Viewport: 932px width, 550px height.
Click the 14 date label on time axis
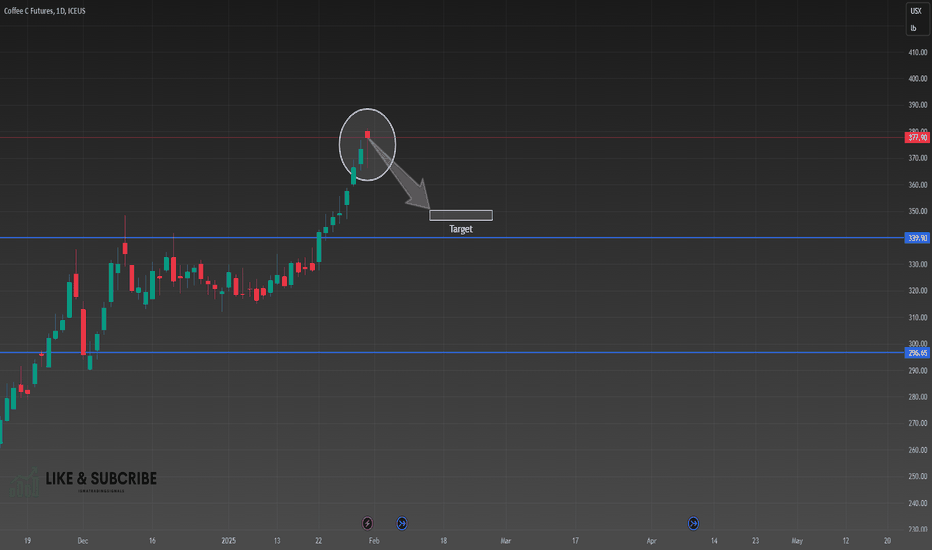pos(714,540)
